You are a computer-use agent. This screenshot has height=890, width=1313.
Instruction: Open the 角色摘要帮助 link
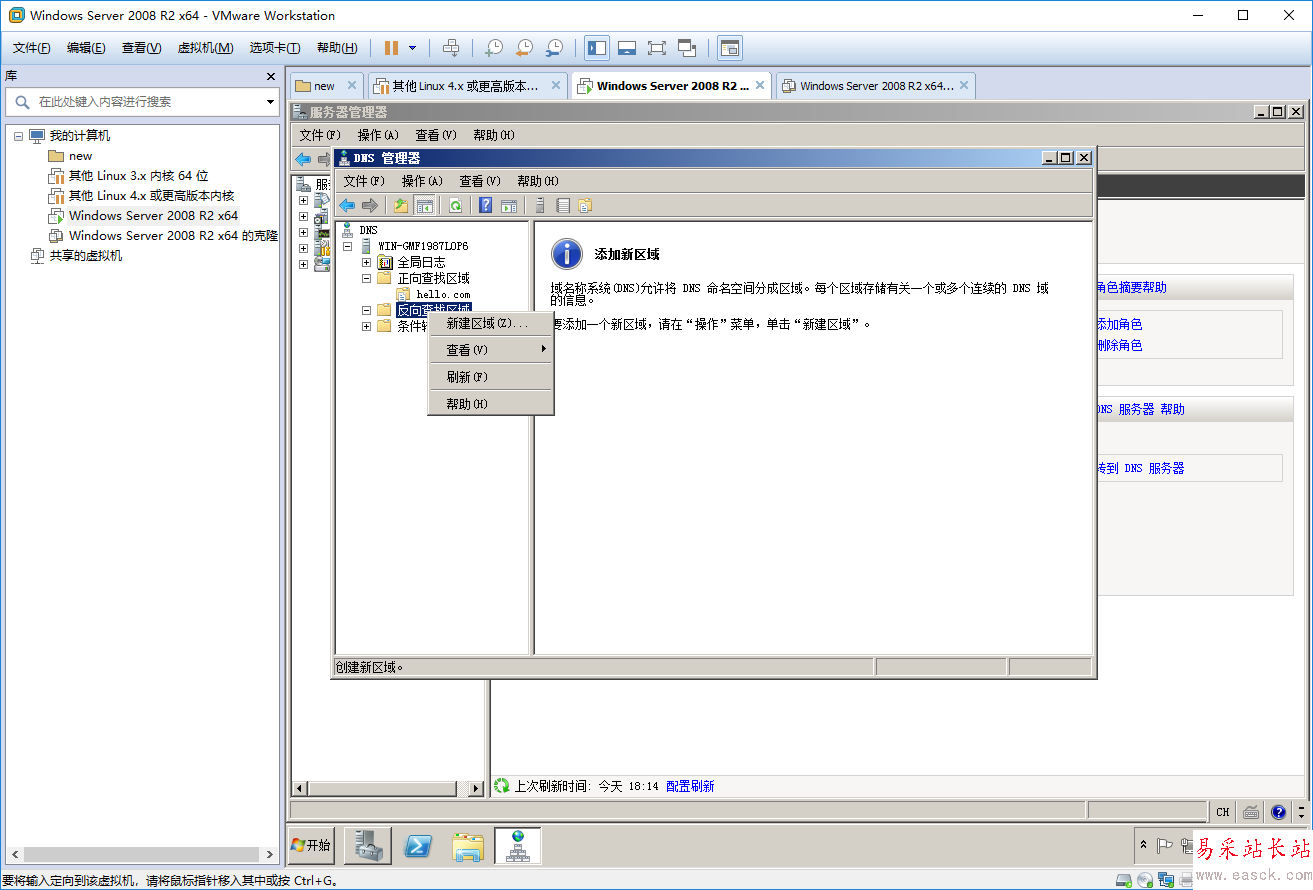point(1131,287)
